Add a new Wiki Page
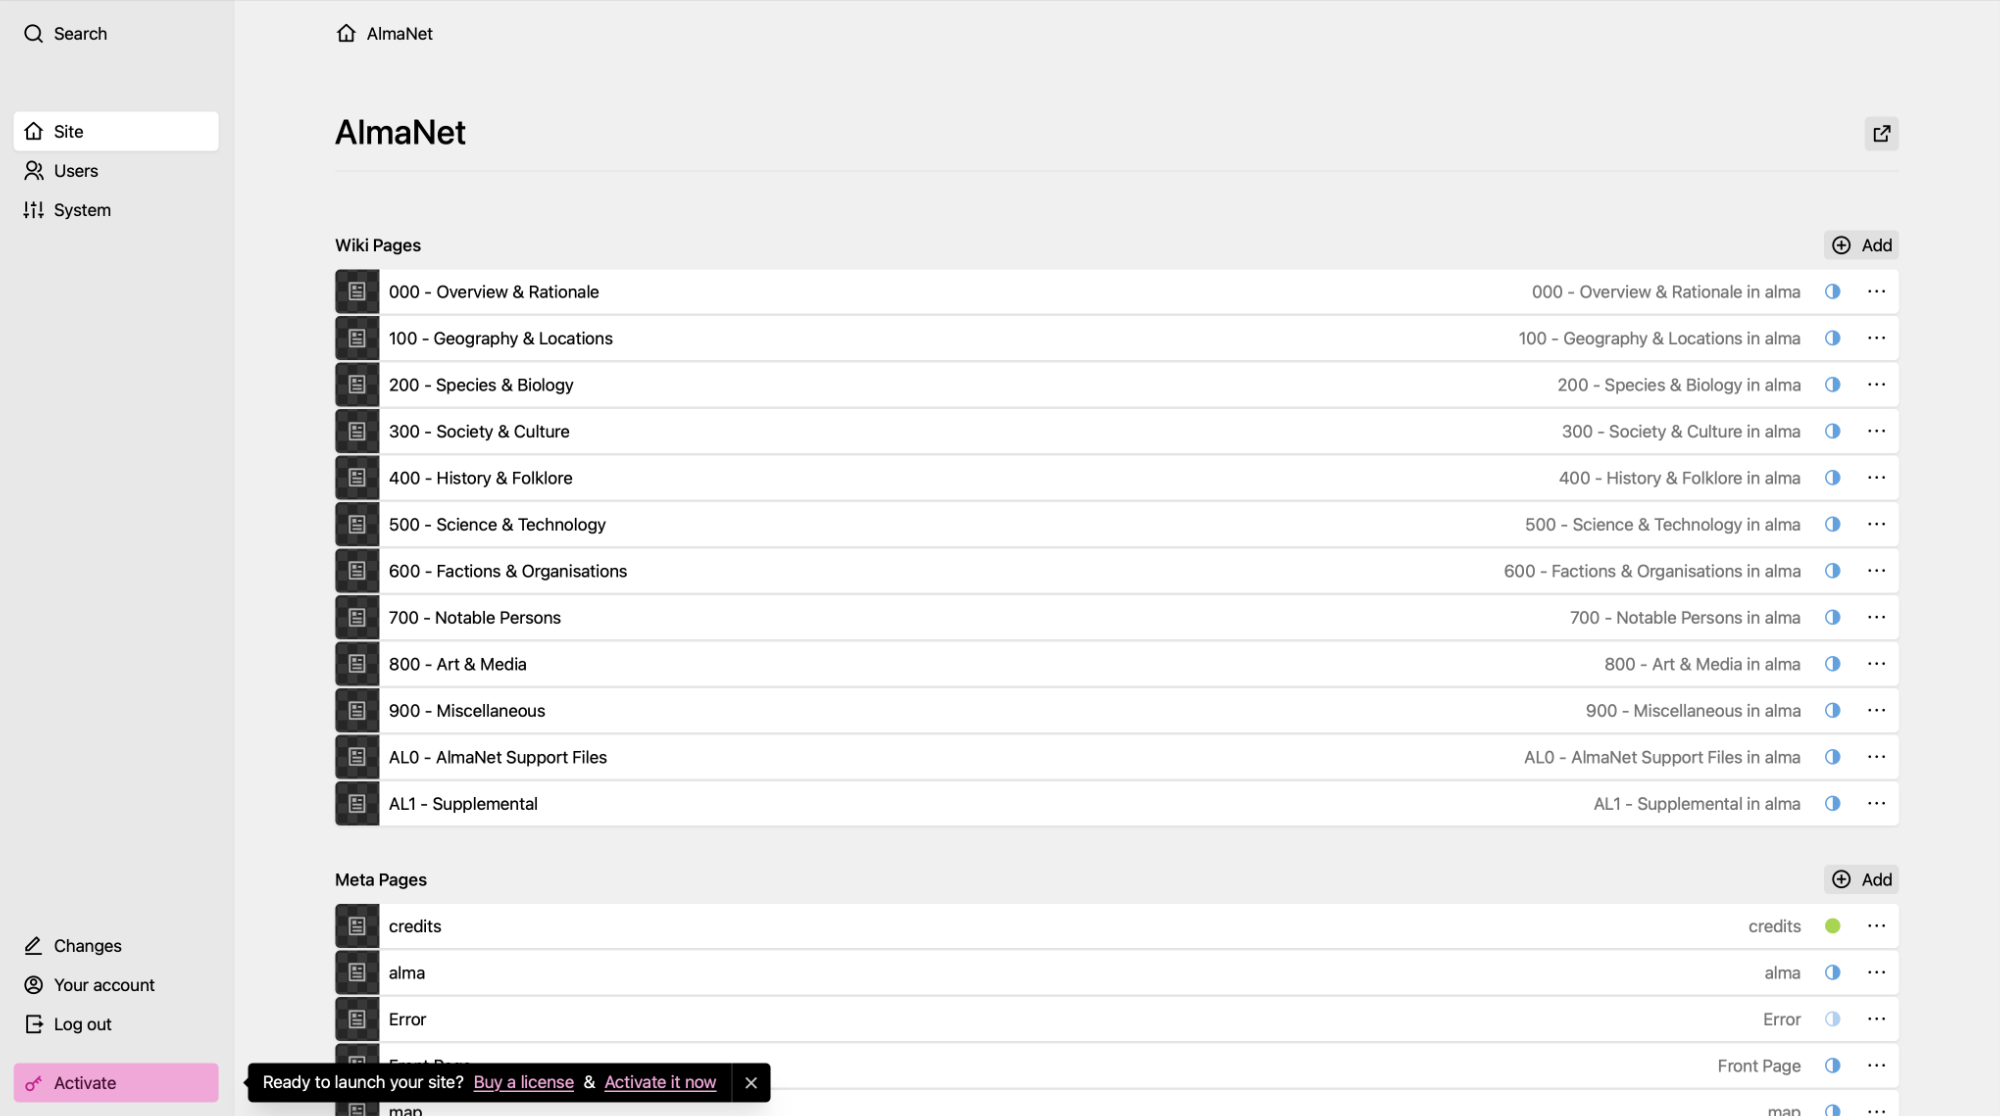Screen dimensions: 2000x1116 1861,245
